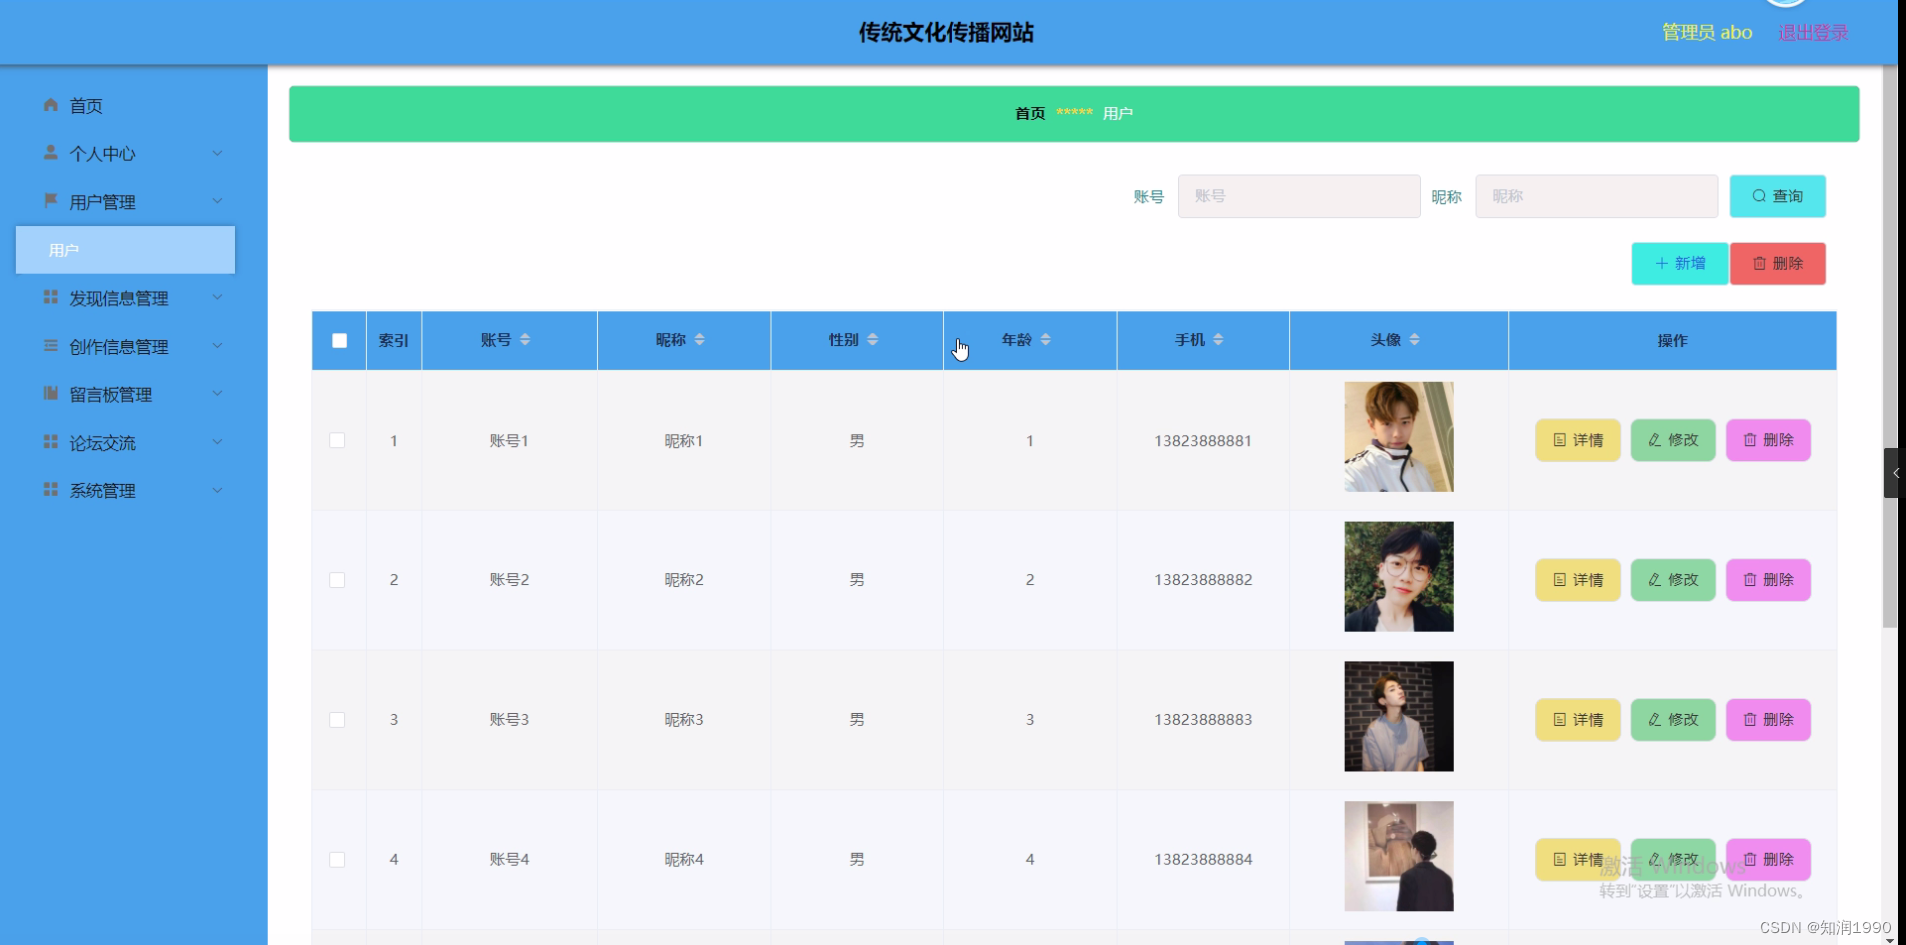Click the list icon next to 创作信息管理
Screen dimensions: 1906x945
point(50,345)
